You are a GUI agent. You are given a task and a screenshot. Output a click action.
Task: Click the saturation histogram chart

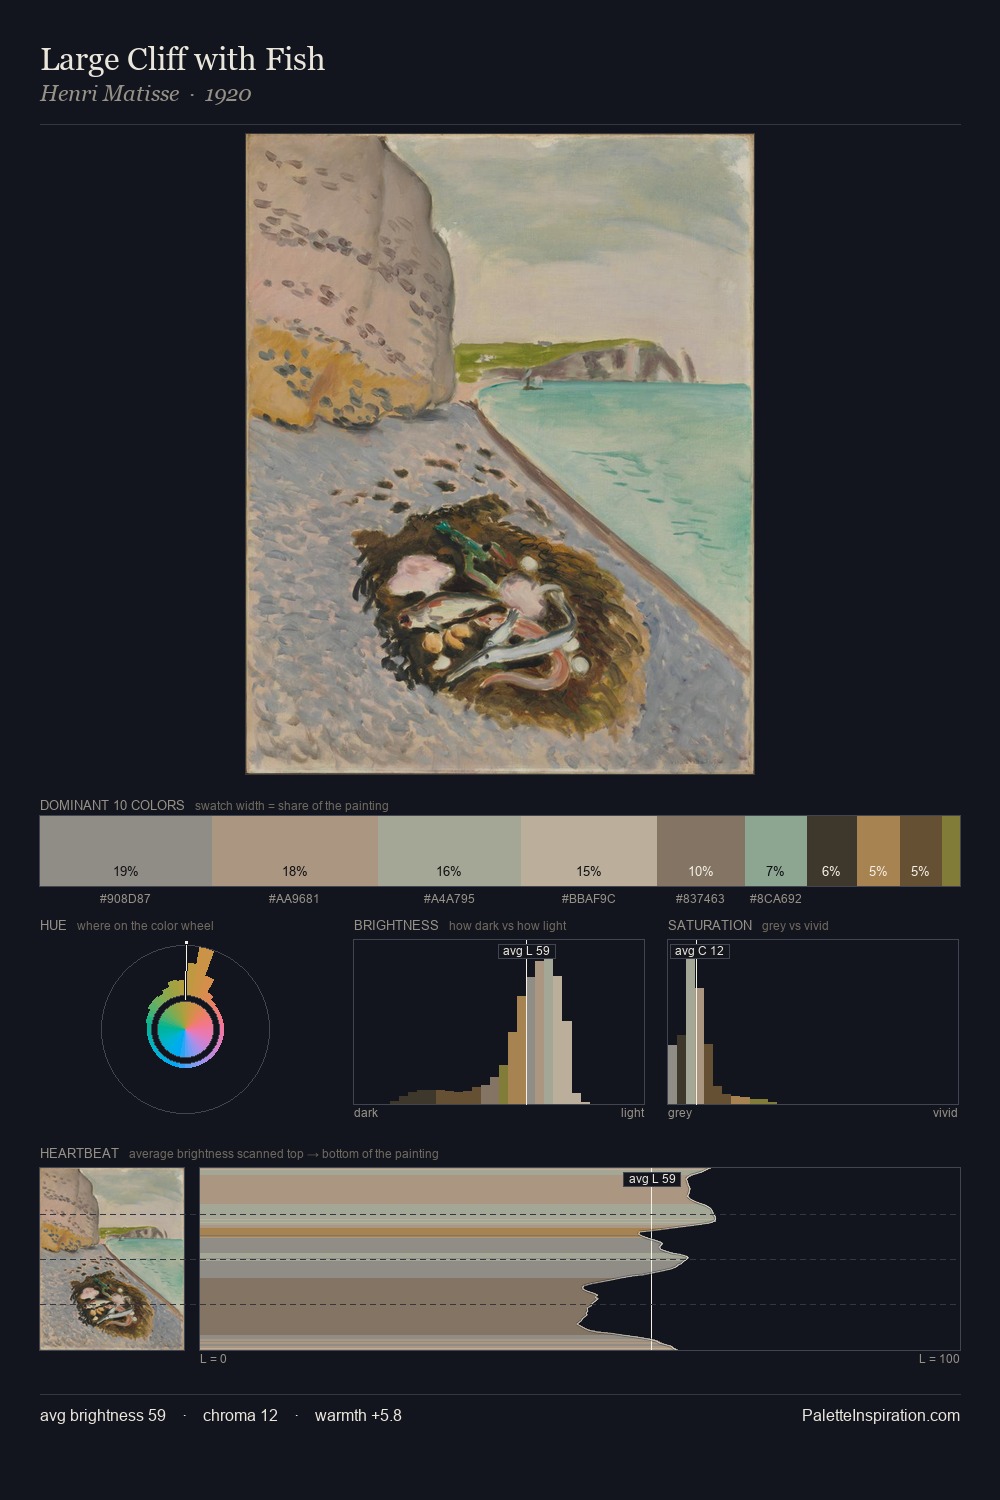click(813, 1022)
